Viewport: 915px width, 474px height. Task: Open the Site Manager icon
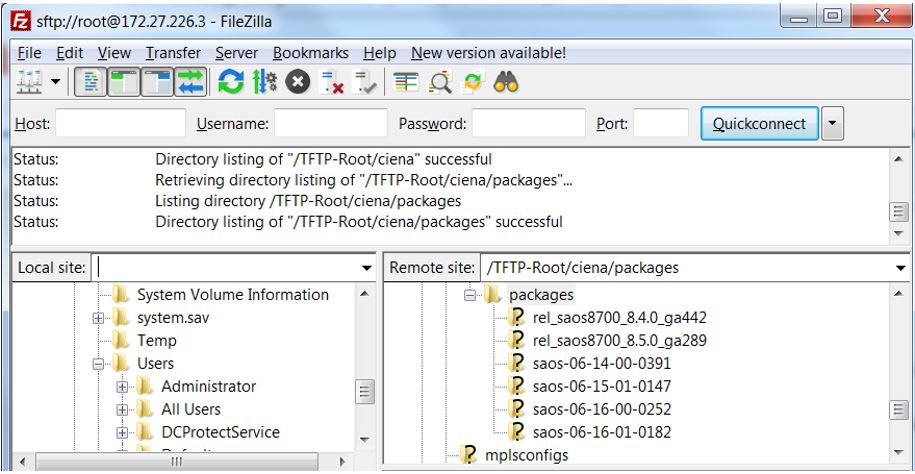pos(28,84)
